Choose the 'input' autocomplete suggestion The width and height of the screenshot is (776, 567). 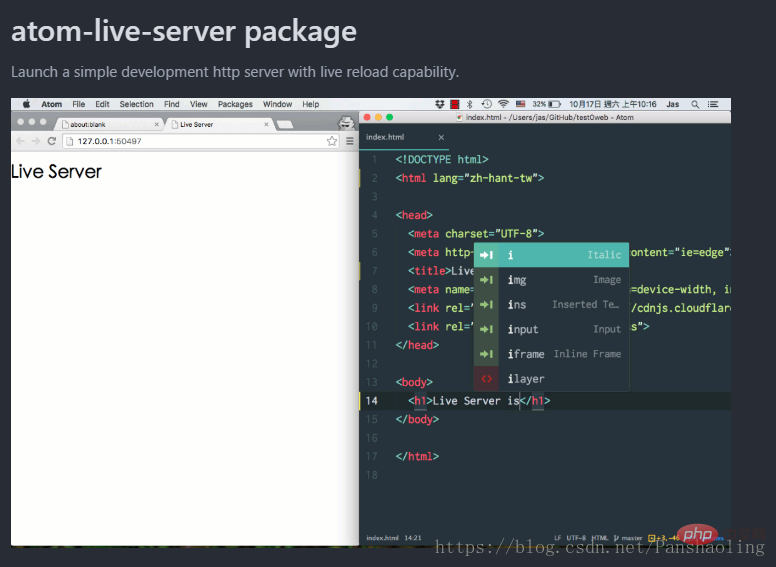pos(551,329)
